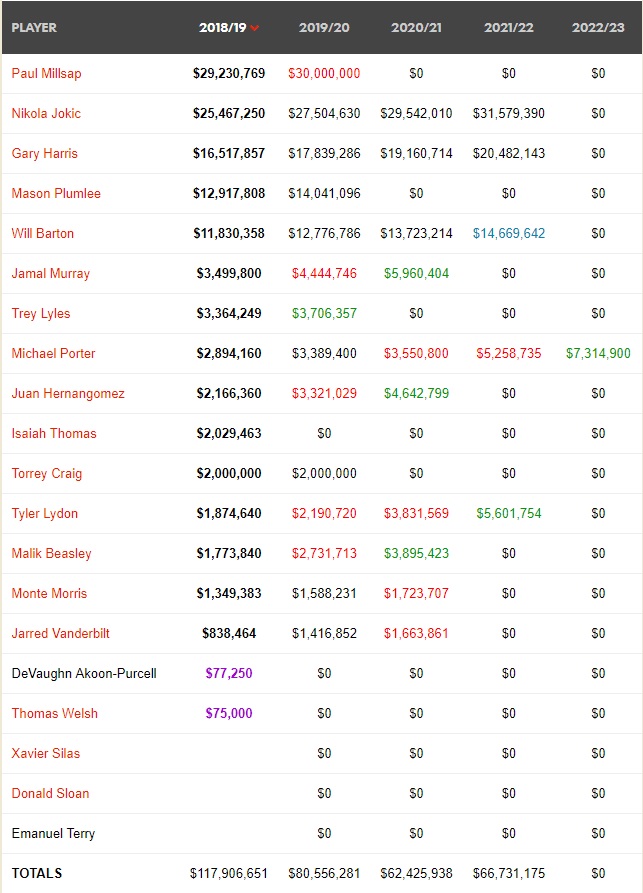Click the Will Barton link
Image resolution: width=643 pixels, height=893 pixels.
pos(43,233)
